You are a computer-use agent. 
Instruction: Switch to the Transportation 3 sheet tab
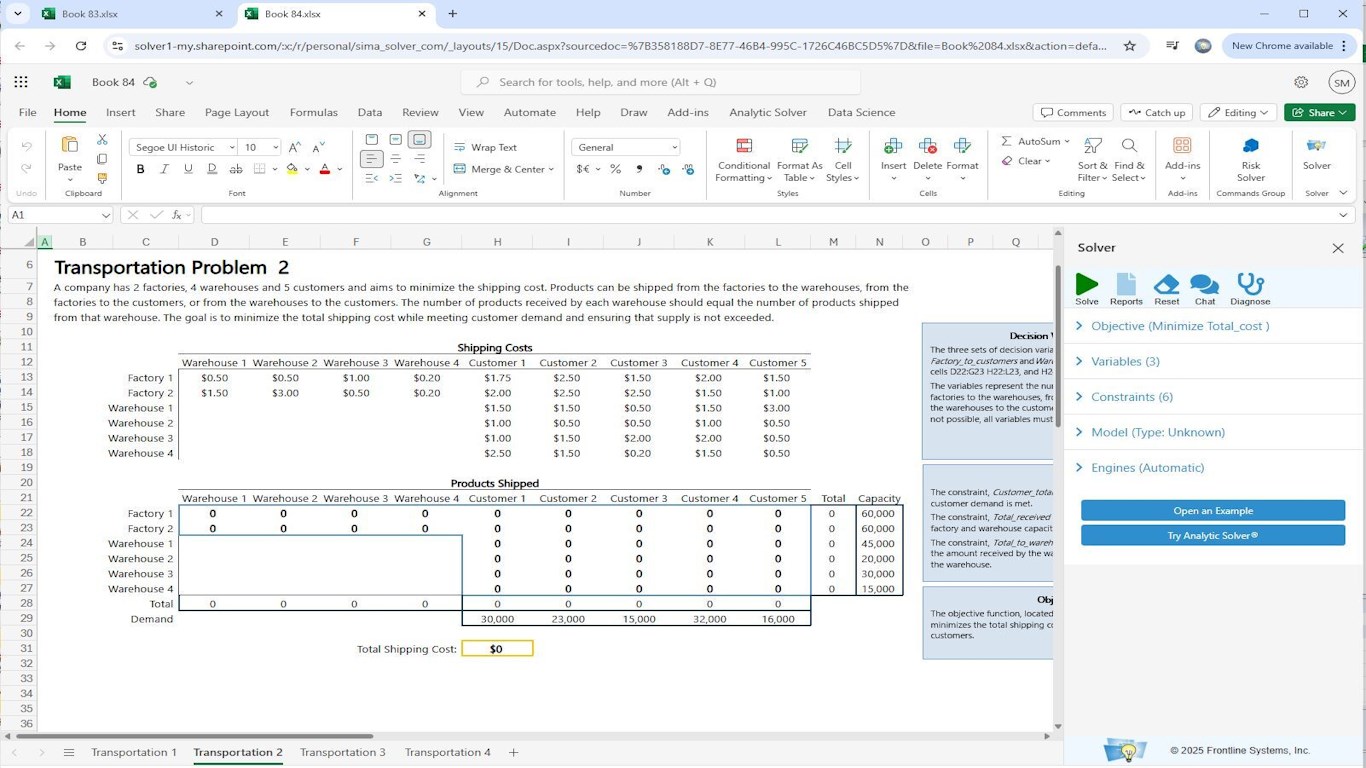point(342,752)
